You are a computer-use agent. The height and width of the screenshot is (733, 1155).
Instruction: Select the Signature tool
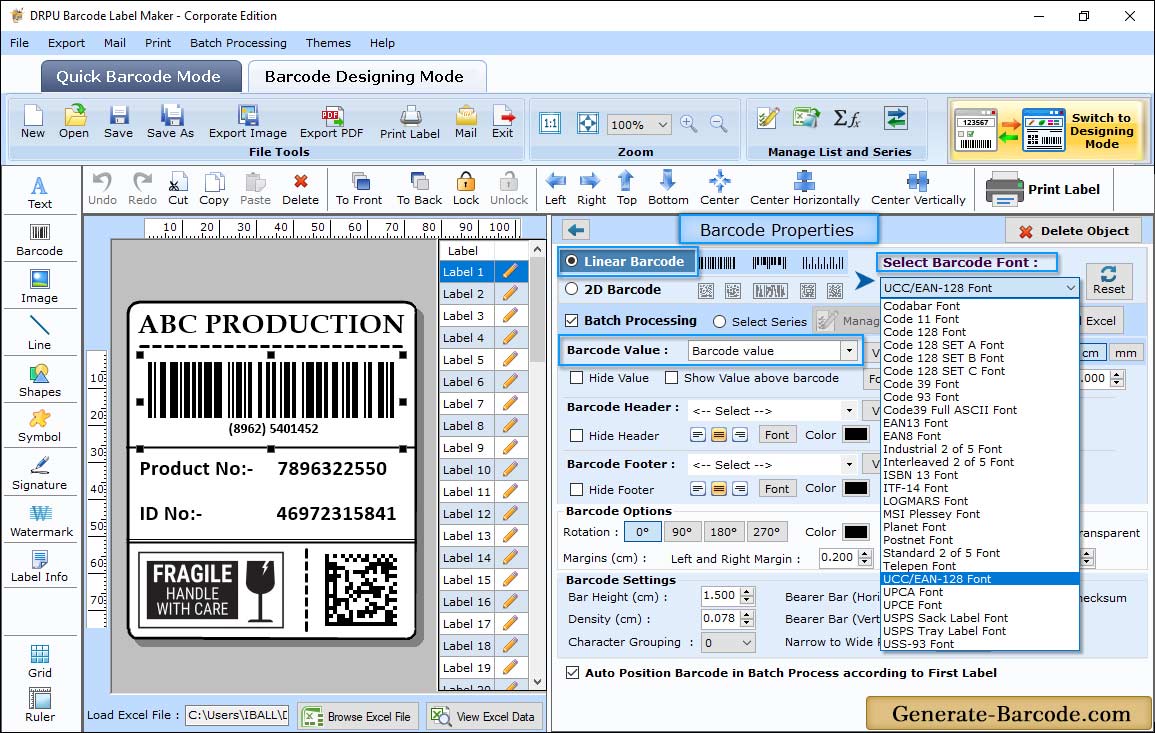pos(40,474)
